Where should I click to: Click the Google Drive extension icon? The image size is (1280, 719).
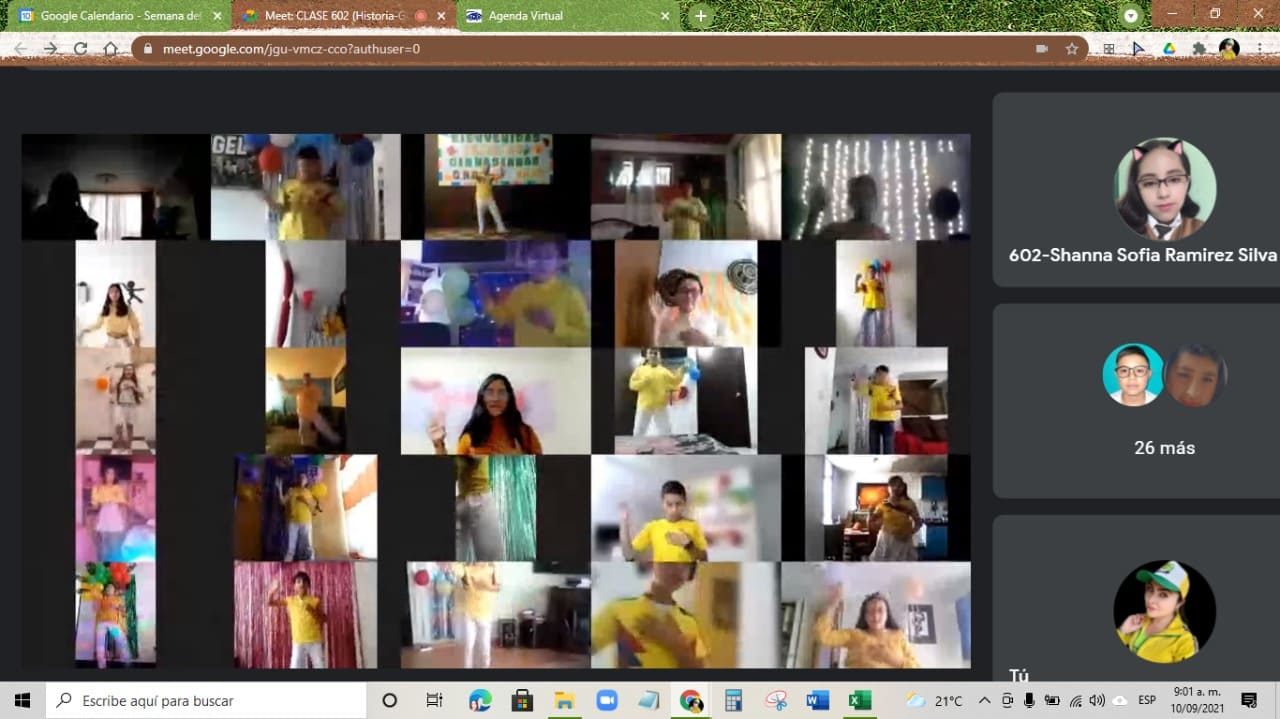(x=1168, y=48)
